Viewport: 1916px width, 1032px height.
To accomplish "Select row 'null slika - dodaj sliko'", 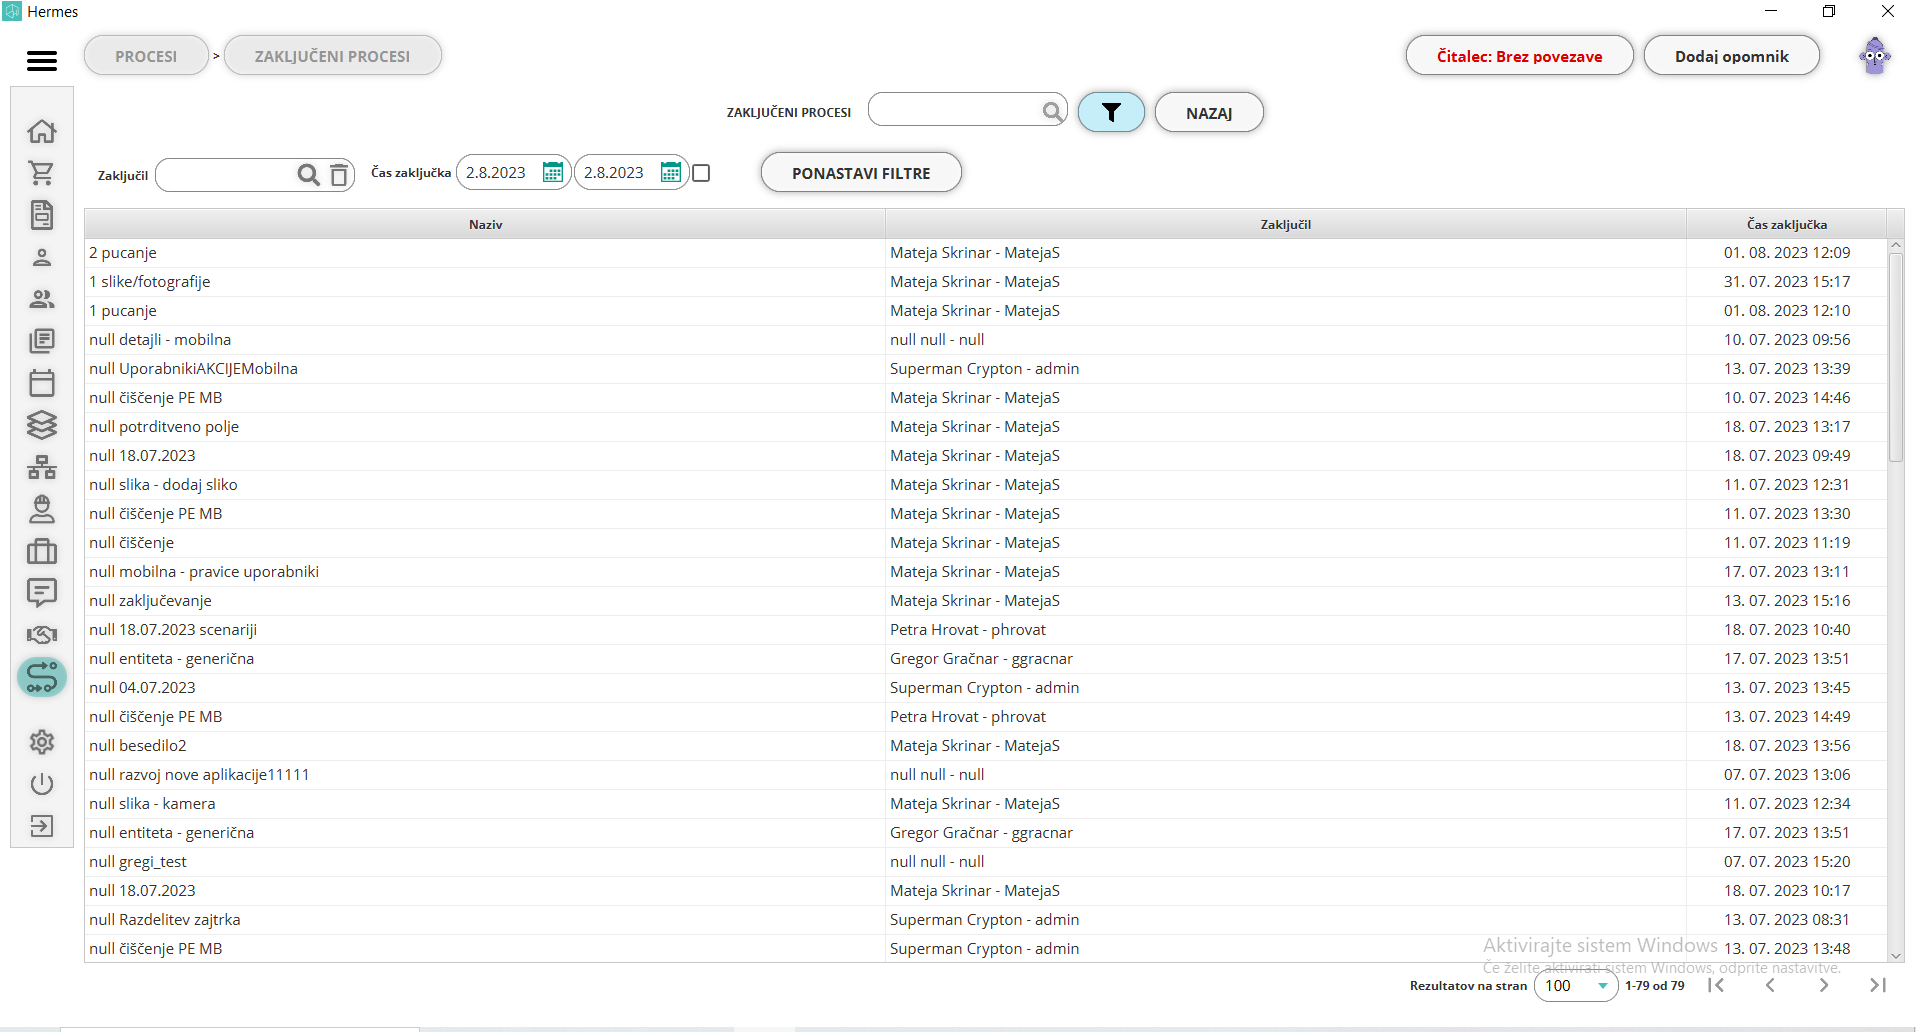I will [986, 485].
